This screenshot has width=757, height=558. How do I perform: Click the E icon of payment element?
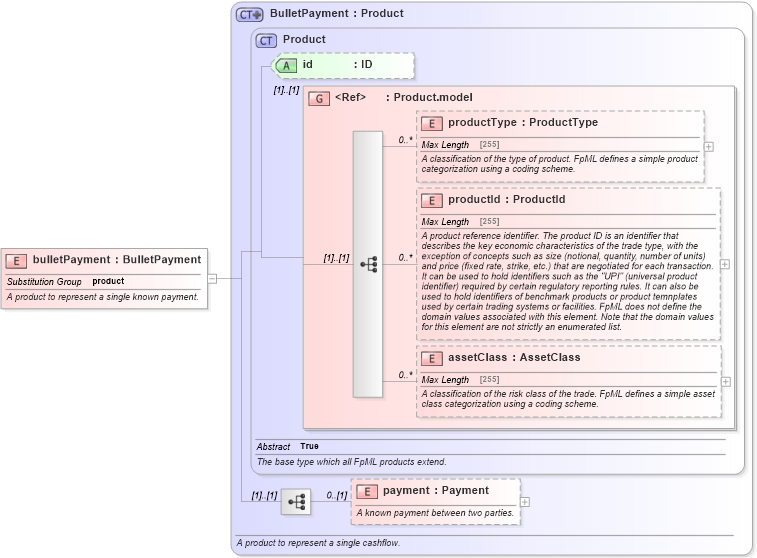click(366, 492)
